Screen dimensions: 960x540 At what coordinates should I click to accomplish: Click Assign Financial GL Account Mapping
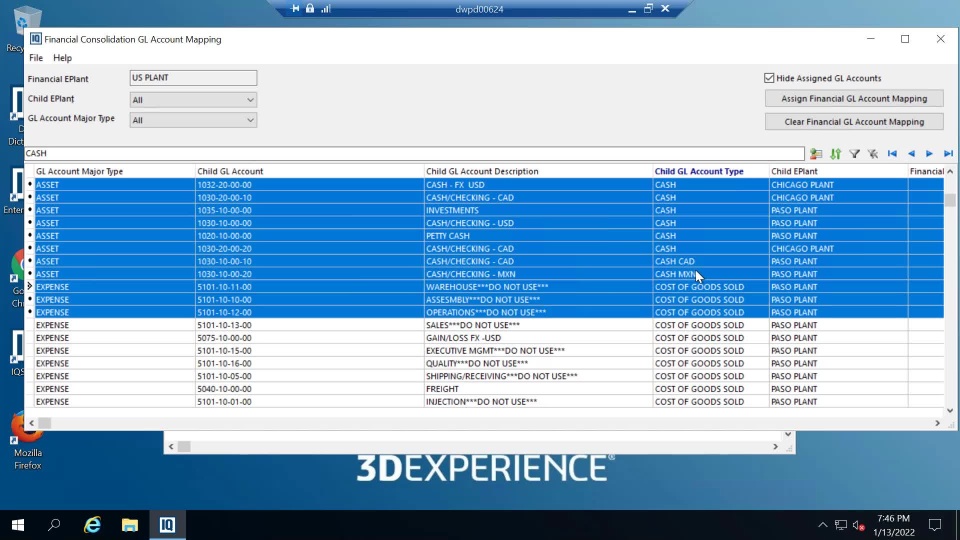coord(854,99)
